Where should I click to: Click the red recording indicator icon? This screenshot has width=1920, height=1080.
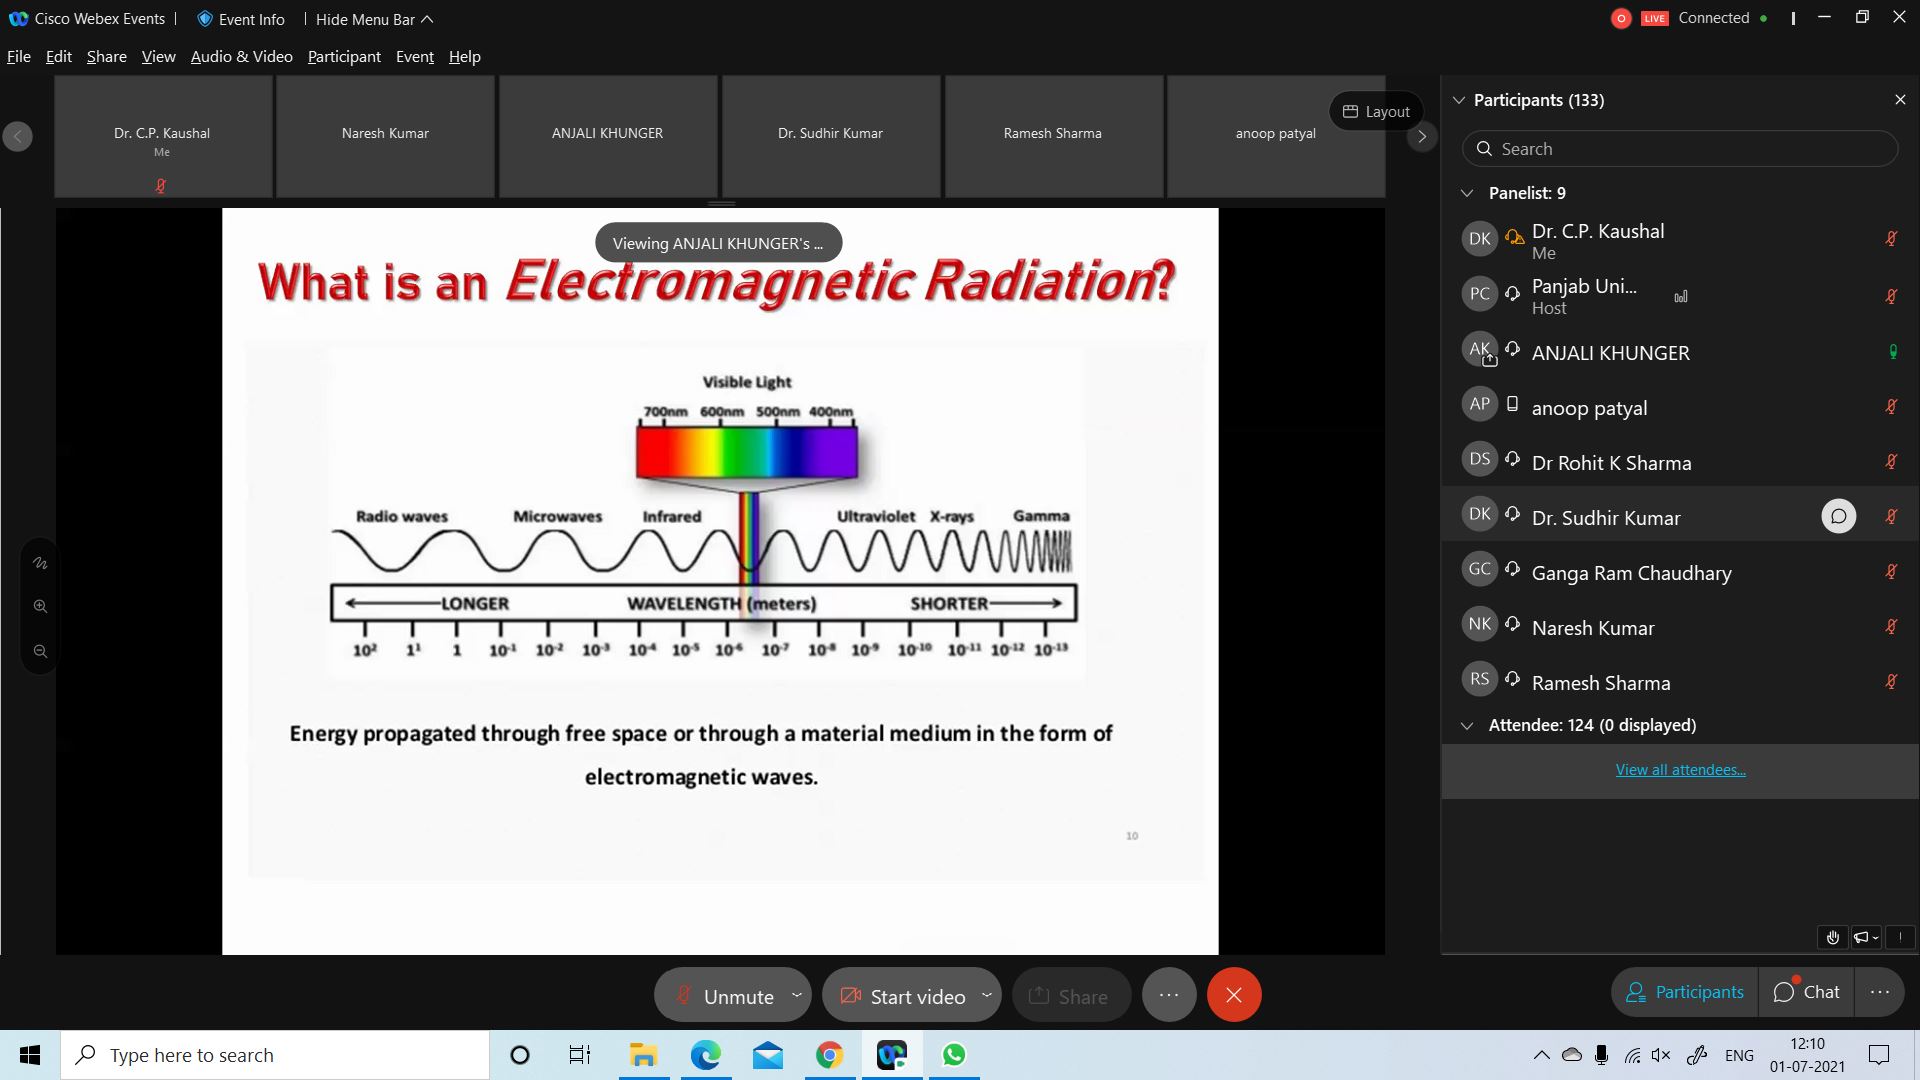pos(1621,18)
